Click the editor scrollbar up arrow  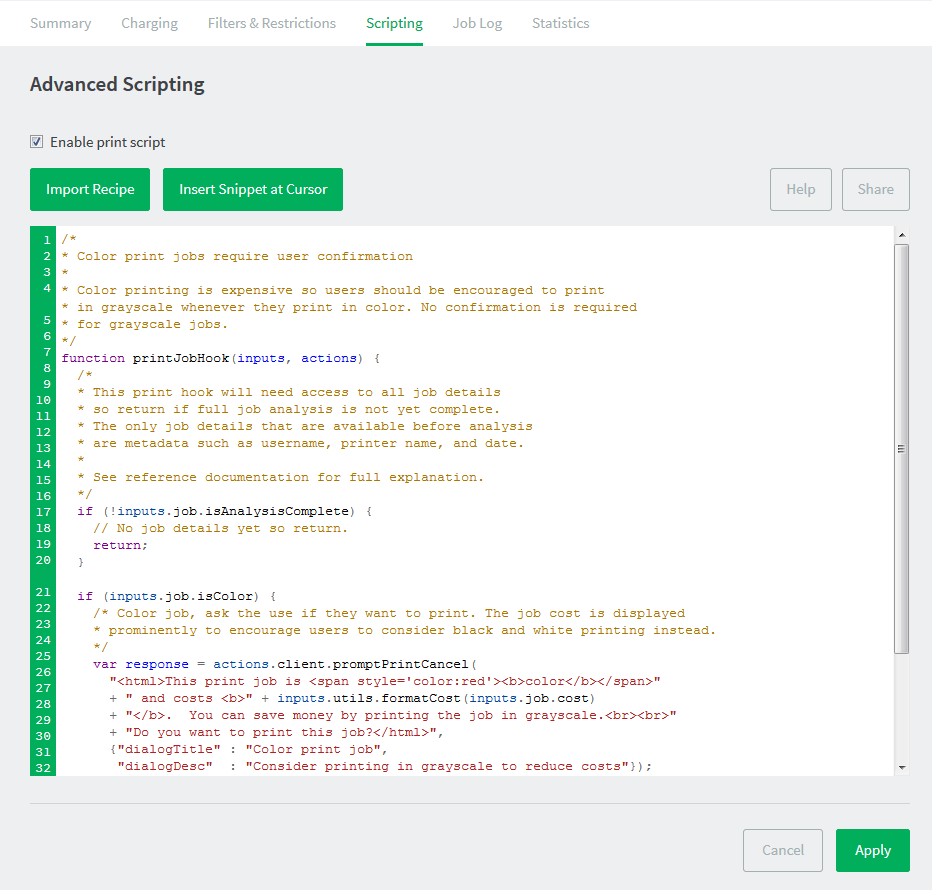[x=902, y=235]
